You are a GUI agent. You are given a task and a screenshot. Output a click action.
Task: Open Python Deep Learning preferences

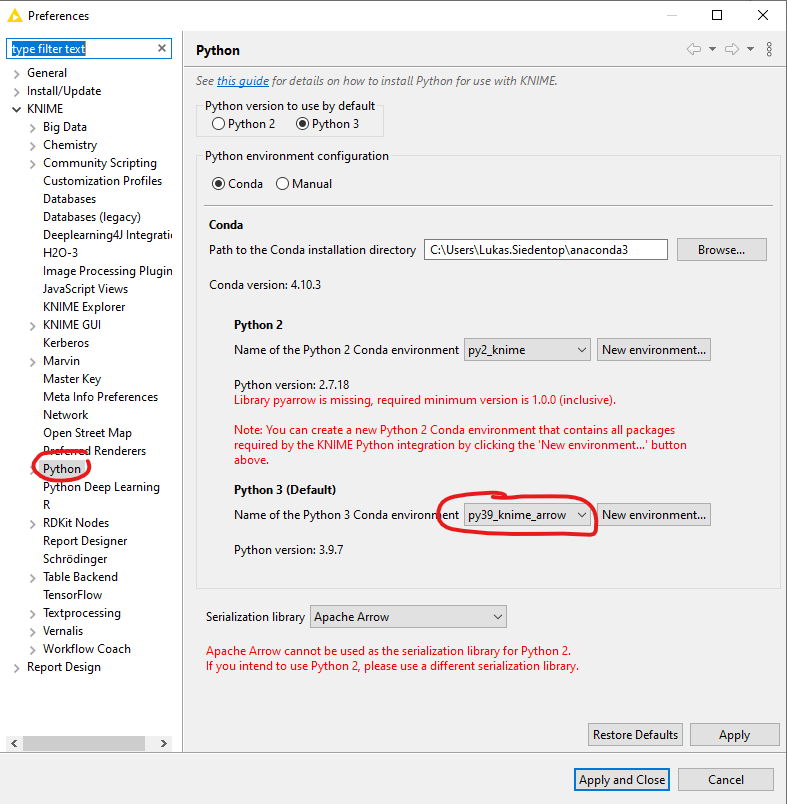(x=101, y=487)
